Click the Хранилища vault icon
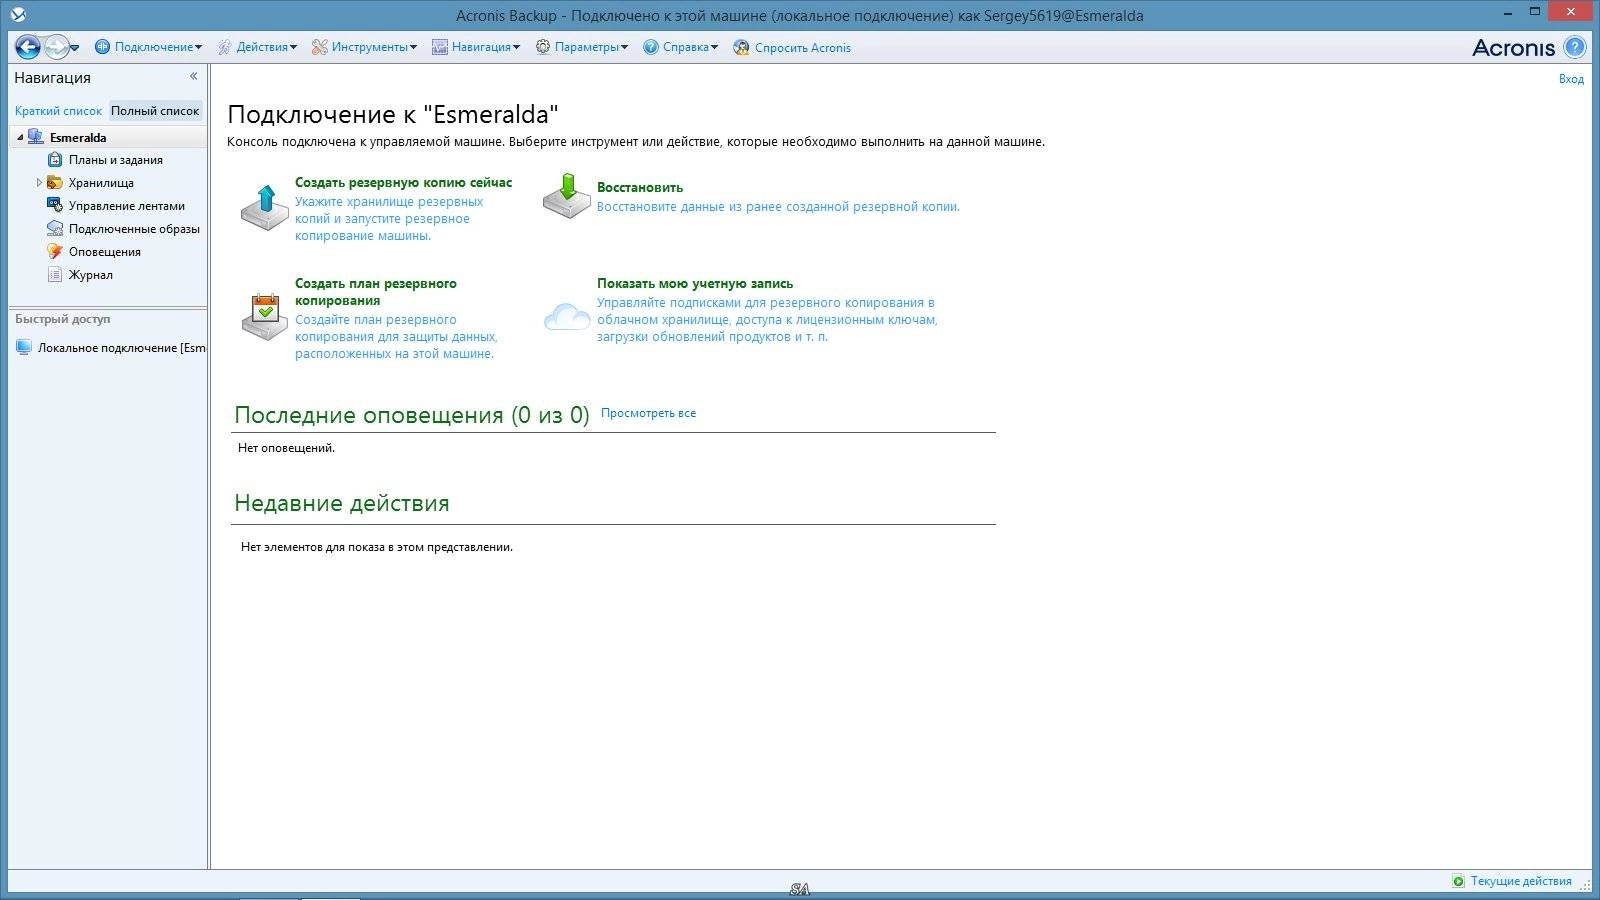This screenshot has height=900, width=1600. [55, 183]
